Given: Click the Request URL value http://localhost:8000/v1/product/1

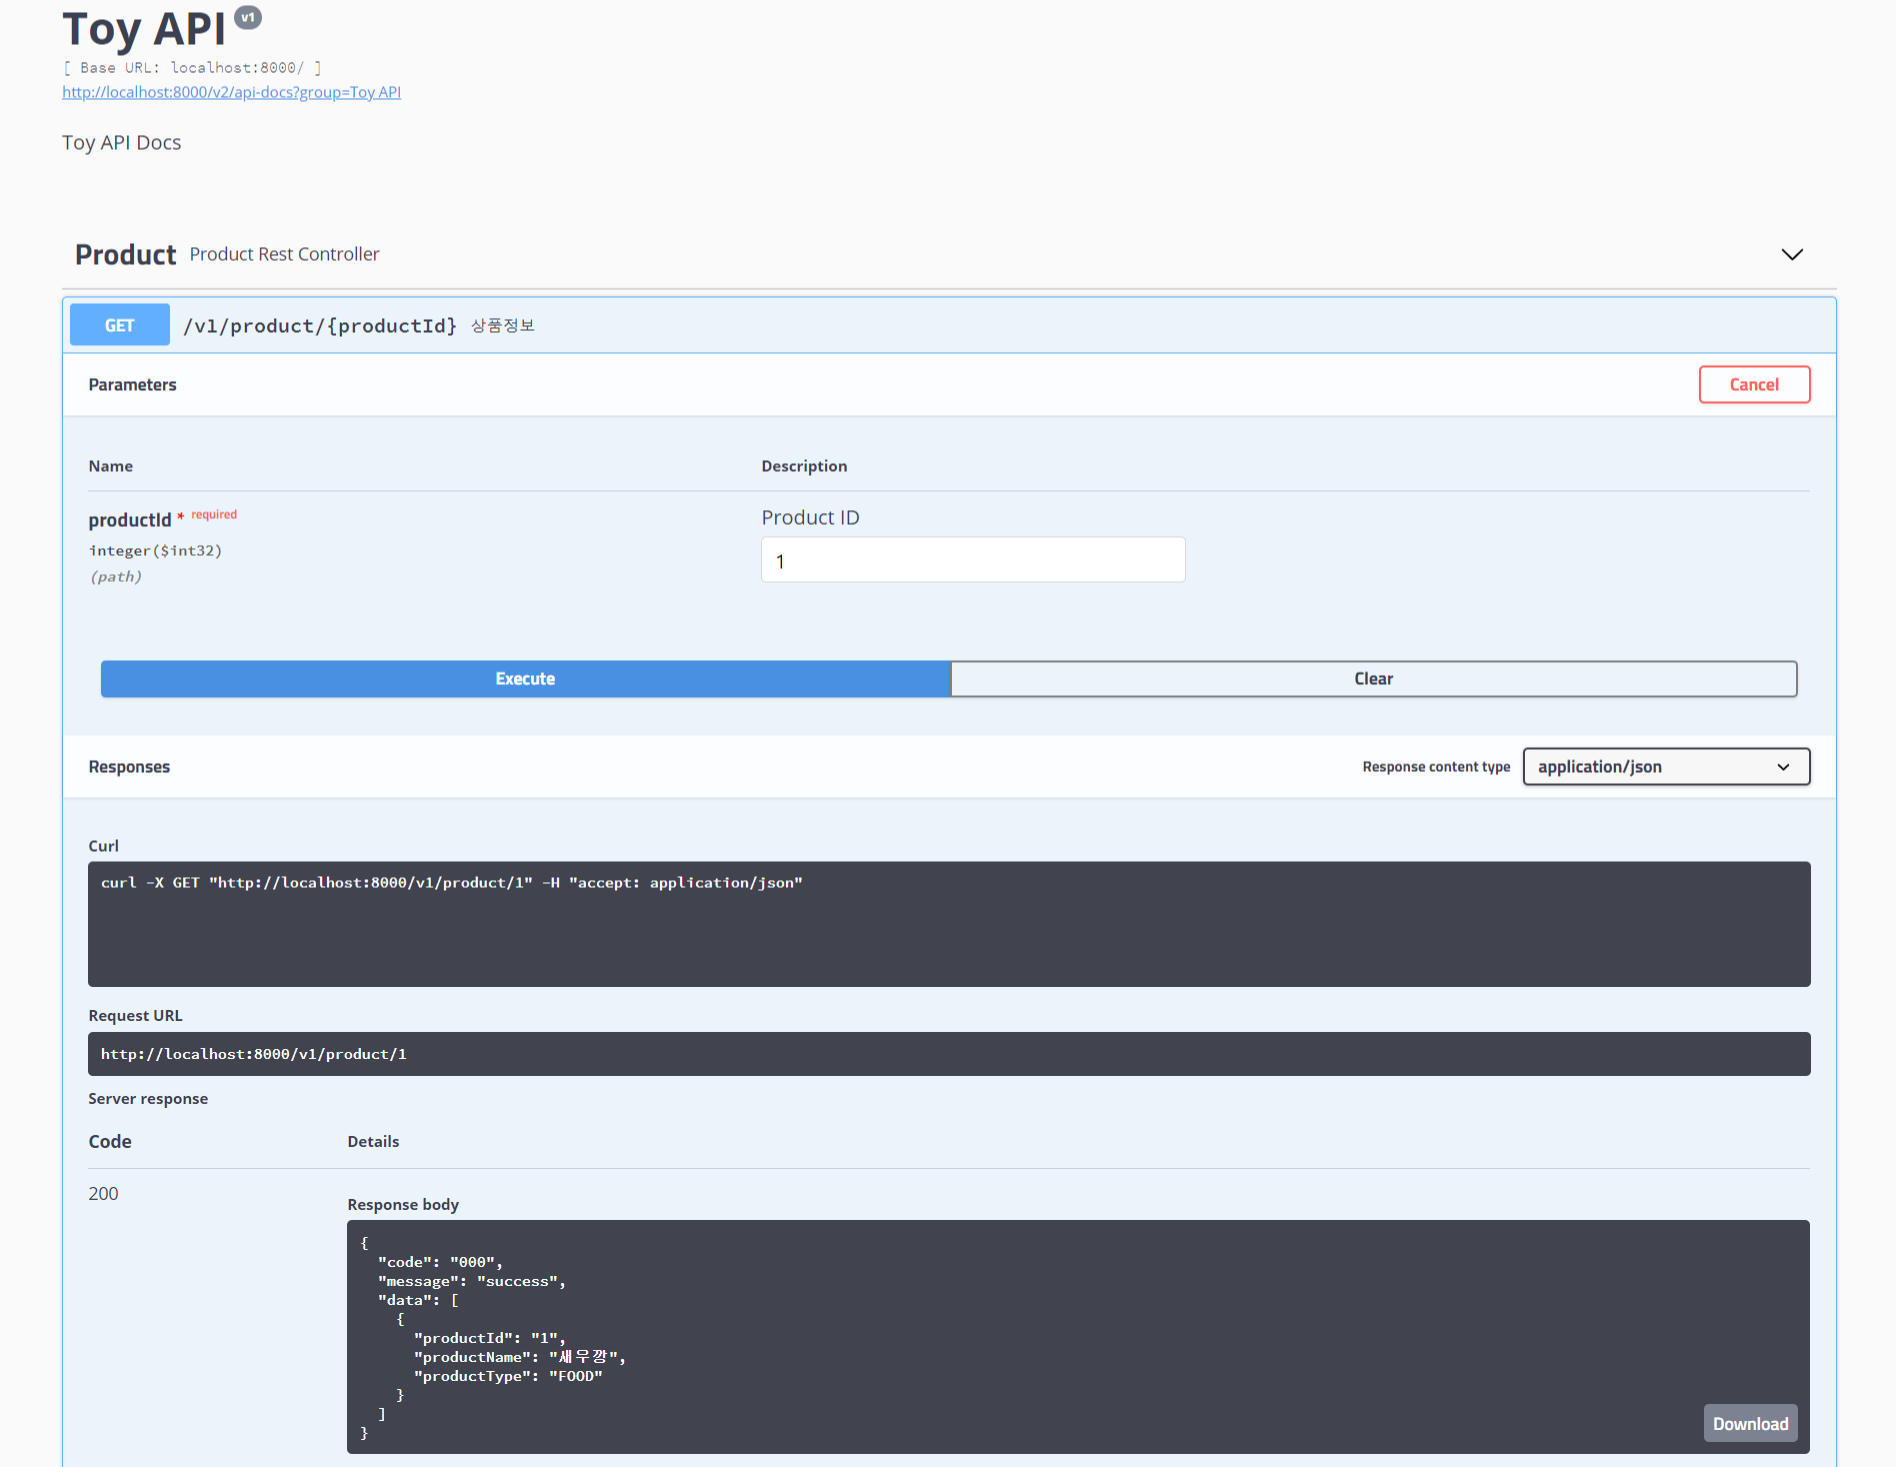Looking at the screenshot, I should (253, 1054).
